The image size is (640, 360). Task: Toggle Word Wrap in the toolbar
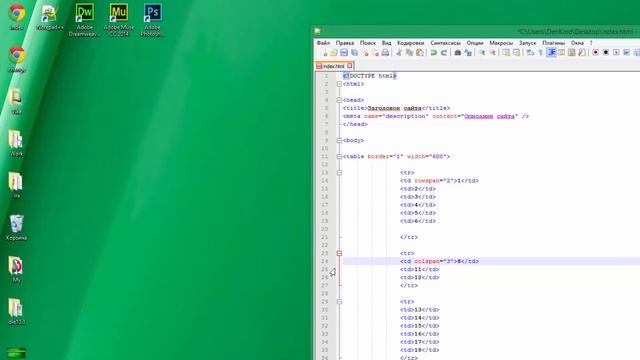click(x=530, y=53)
